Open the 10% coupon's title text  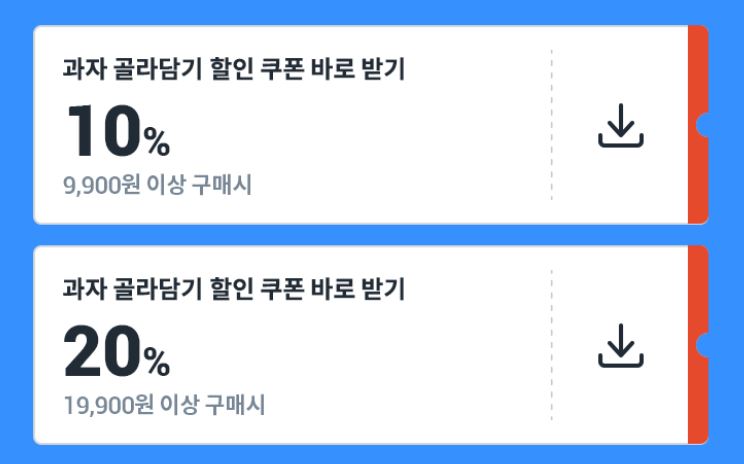click(x=234, y=69)
